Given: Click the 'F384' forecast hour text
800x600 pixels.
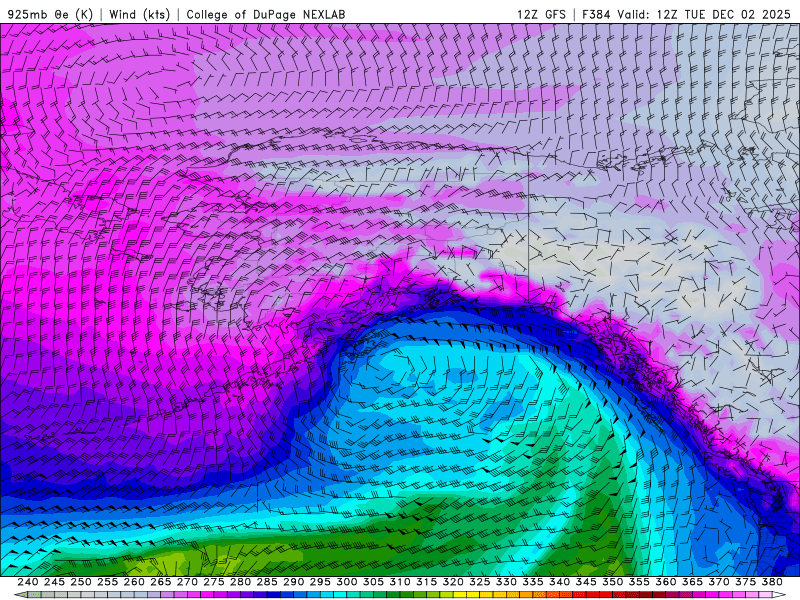Looking at the screenshot, I should (x=596, y=14).
